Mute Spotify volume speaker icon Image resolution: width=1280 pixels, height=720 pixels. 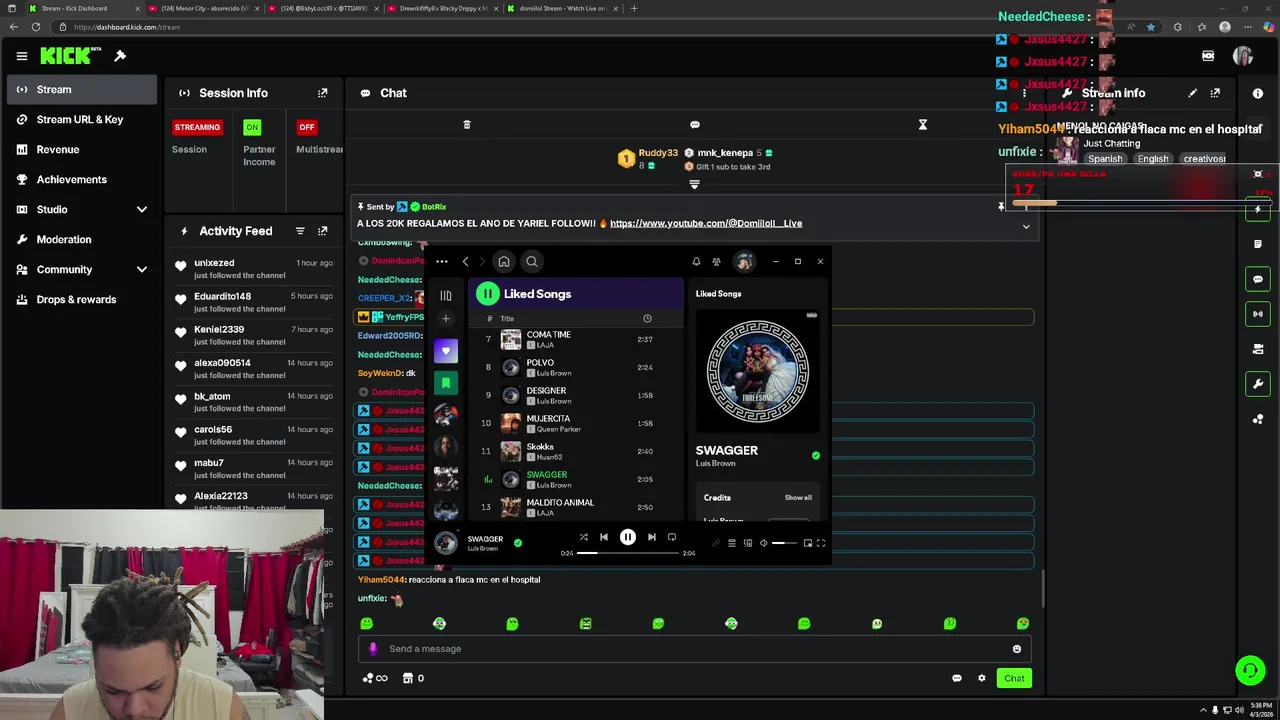(763, 543)
